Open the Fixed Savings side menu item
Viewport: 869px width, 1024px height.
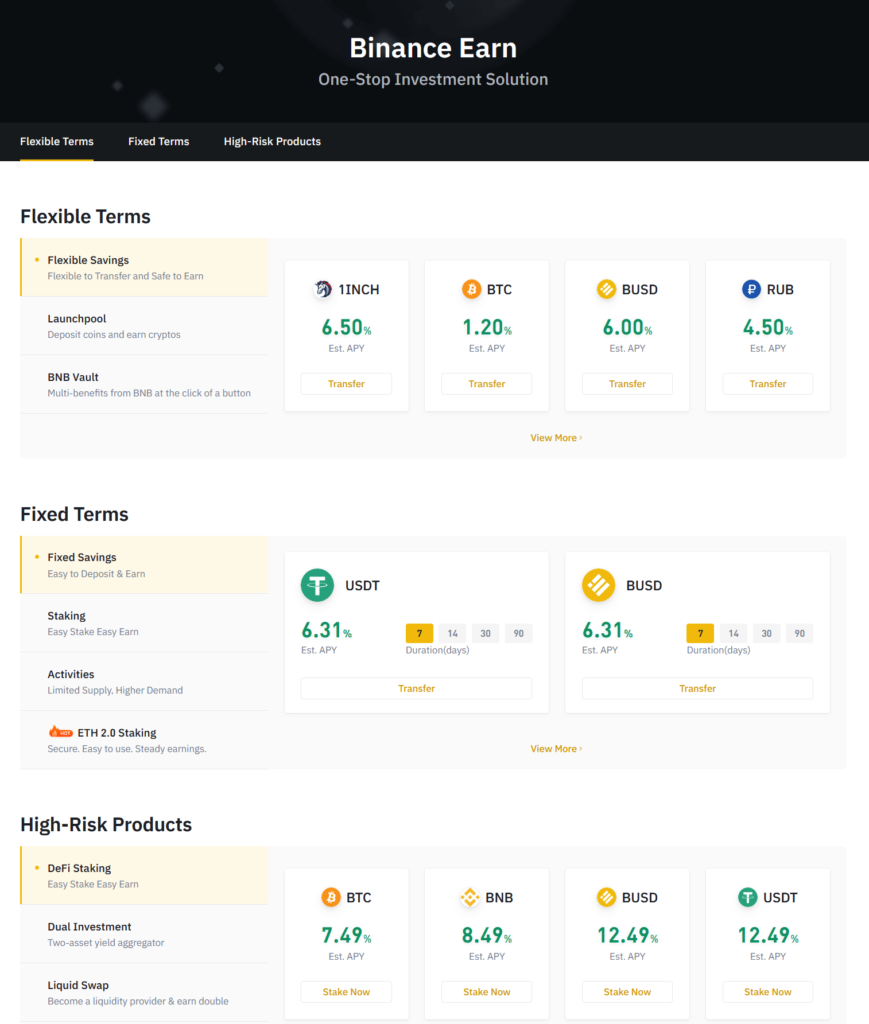(x=144, y=565)
